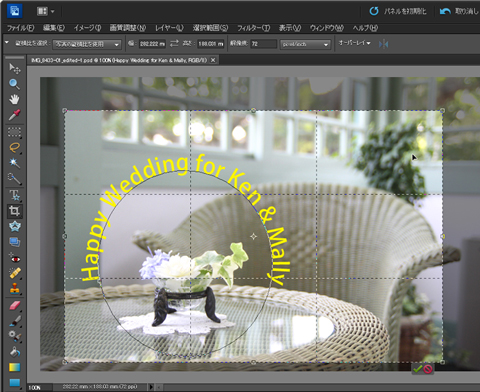Commit crop with green checkmark
Screen dimensions: 480x392
pyautogui.click(x=417, y=369)
